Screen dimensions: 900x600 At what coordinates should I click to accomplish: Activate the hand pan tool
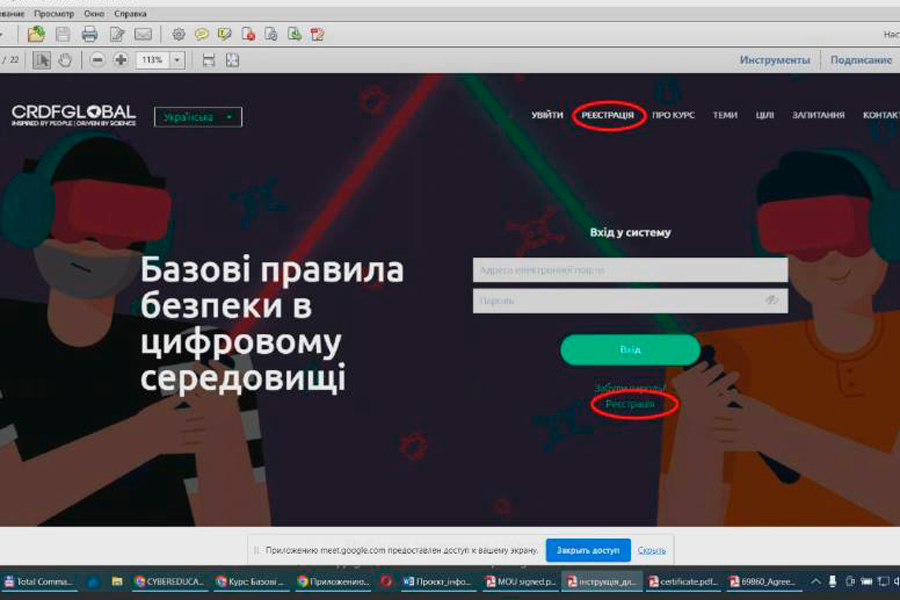pos(65,60)
